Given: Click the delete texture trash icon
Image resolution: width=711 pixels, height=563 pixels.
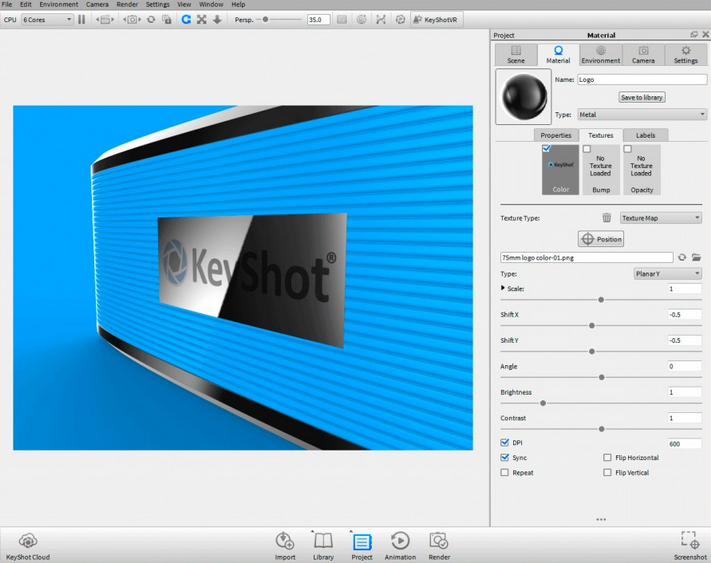Looking at the screenshot, I should click(606, 218).
